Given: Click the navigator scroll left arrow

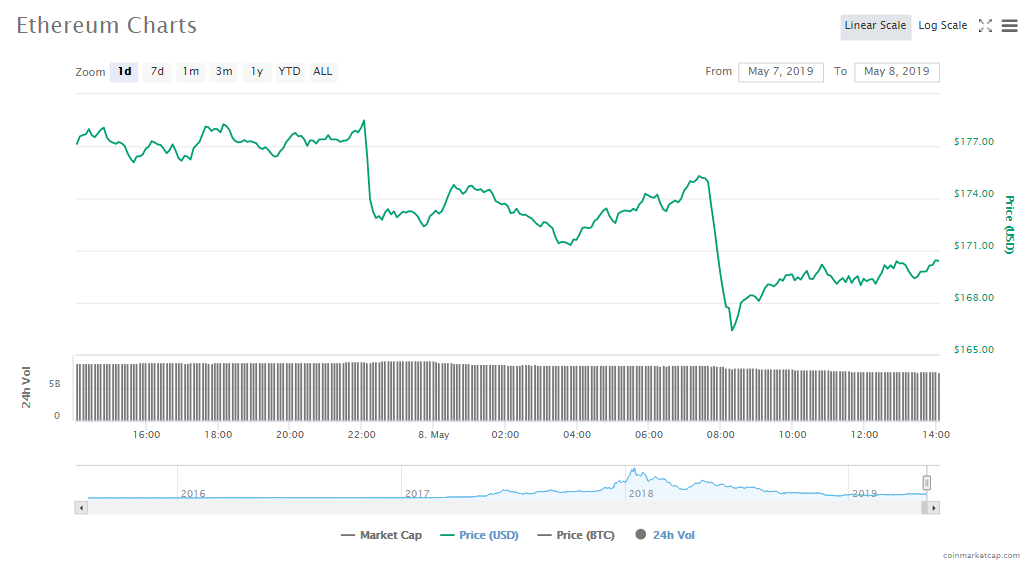Looking at the screenshot, I should click(82, 508).
